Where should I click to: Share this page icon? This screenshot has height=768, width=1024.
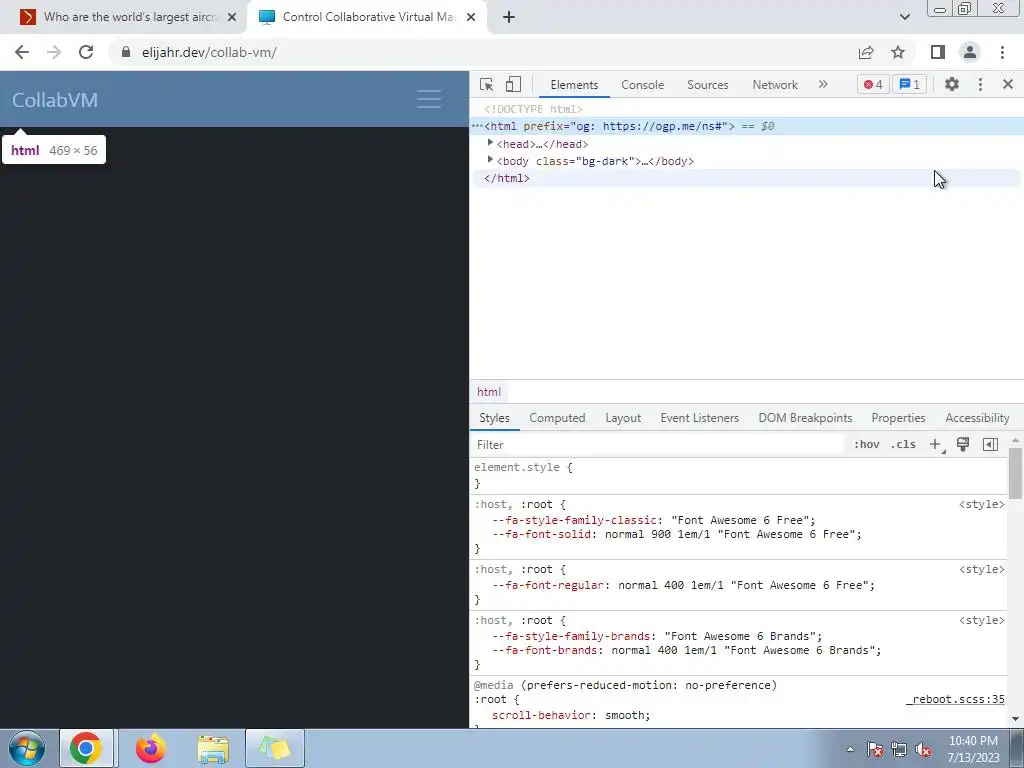coord(866,52)
